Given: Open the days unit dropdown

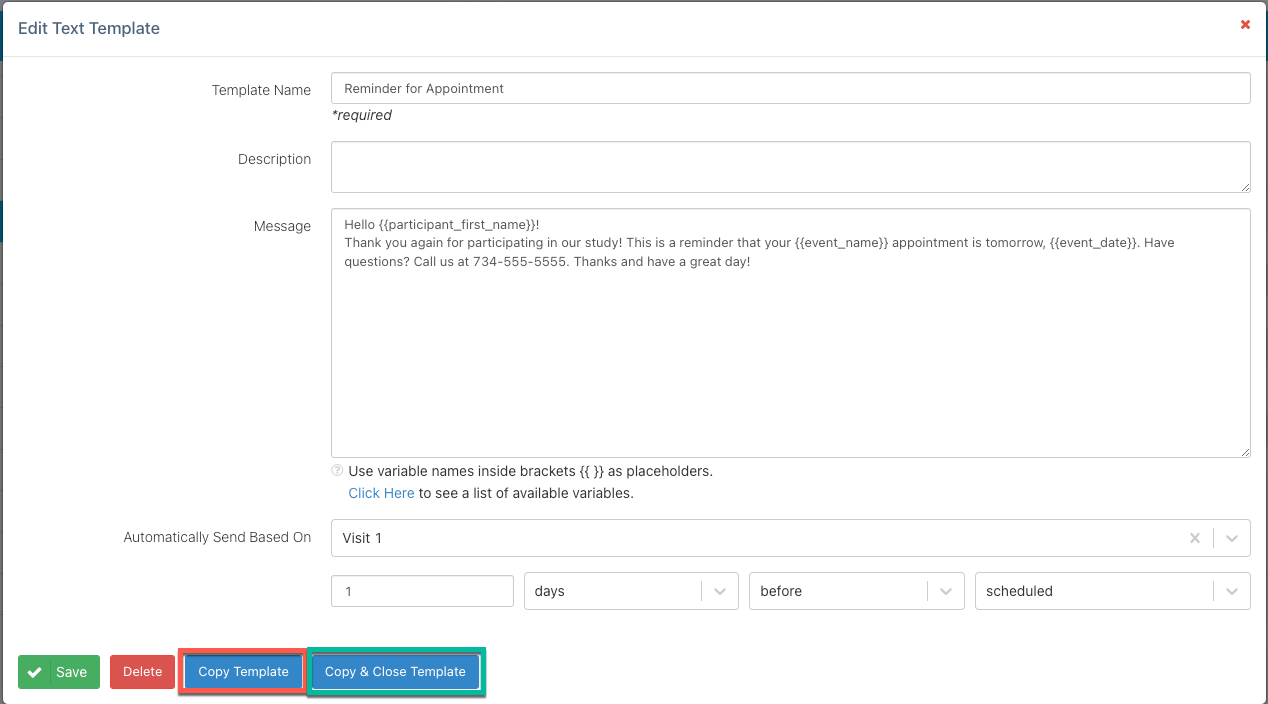Looking at the screenshot, I should point(719,591).
